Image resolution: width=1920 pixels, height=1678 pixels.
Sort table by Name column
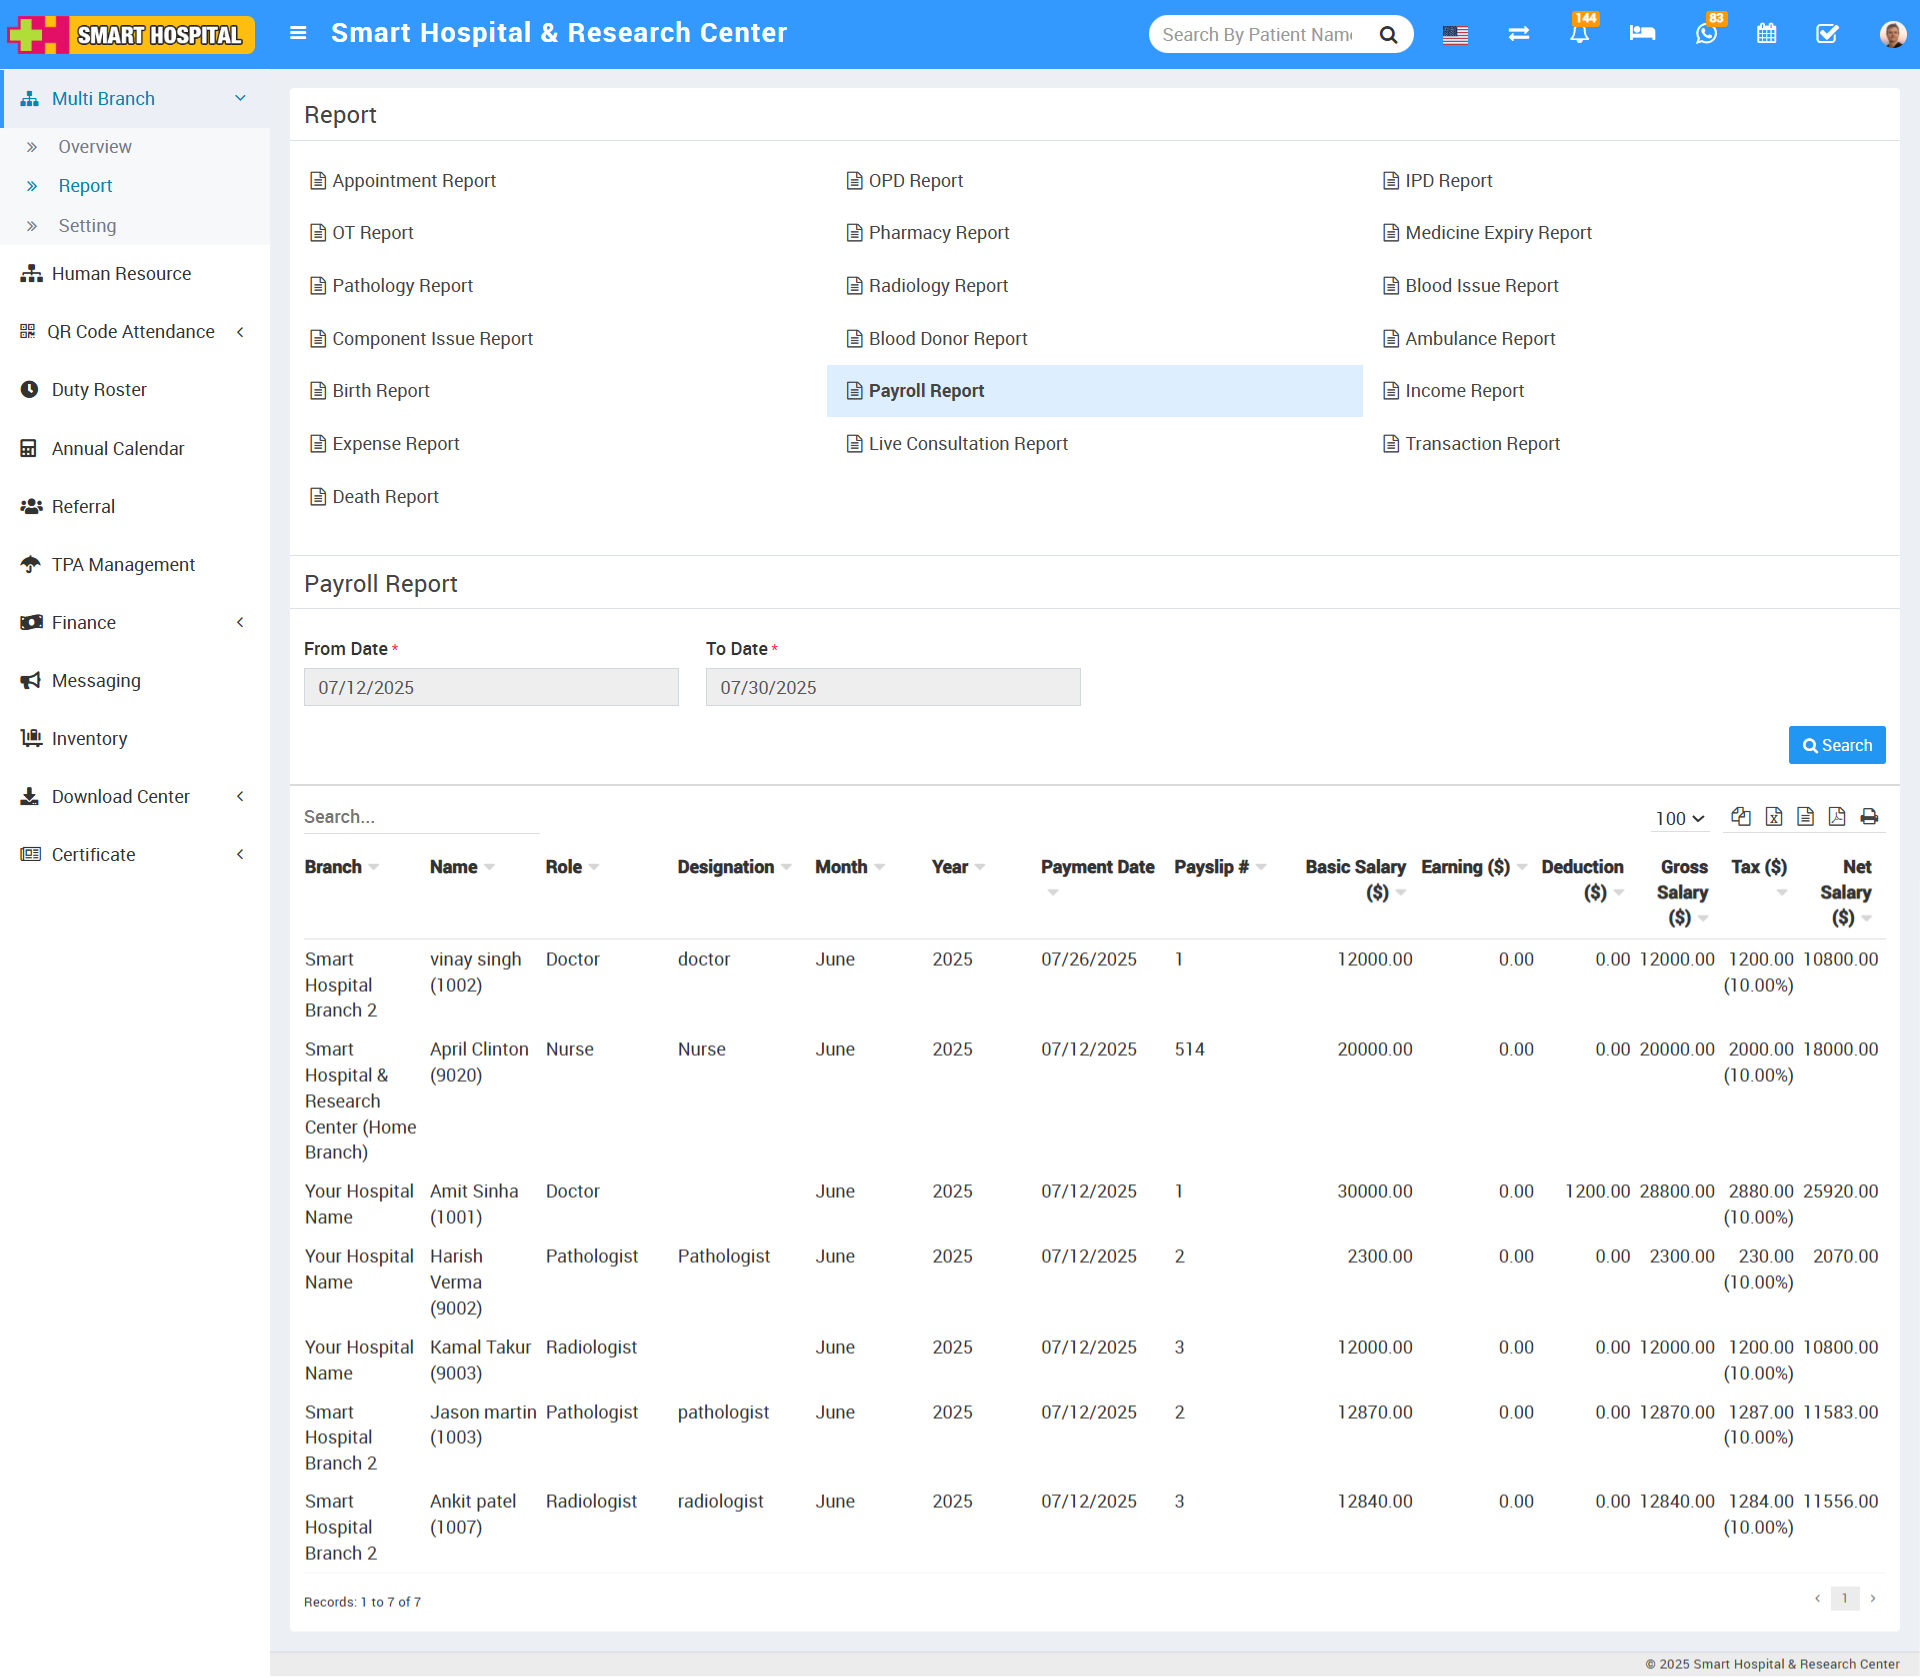[x=462, y=867]
